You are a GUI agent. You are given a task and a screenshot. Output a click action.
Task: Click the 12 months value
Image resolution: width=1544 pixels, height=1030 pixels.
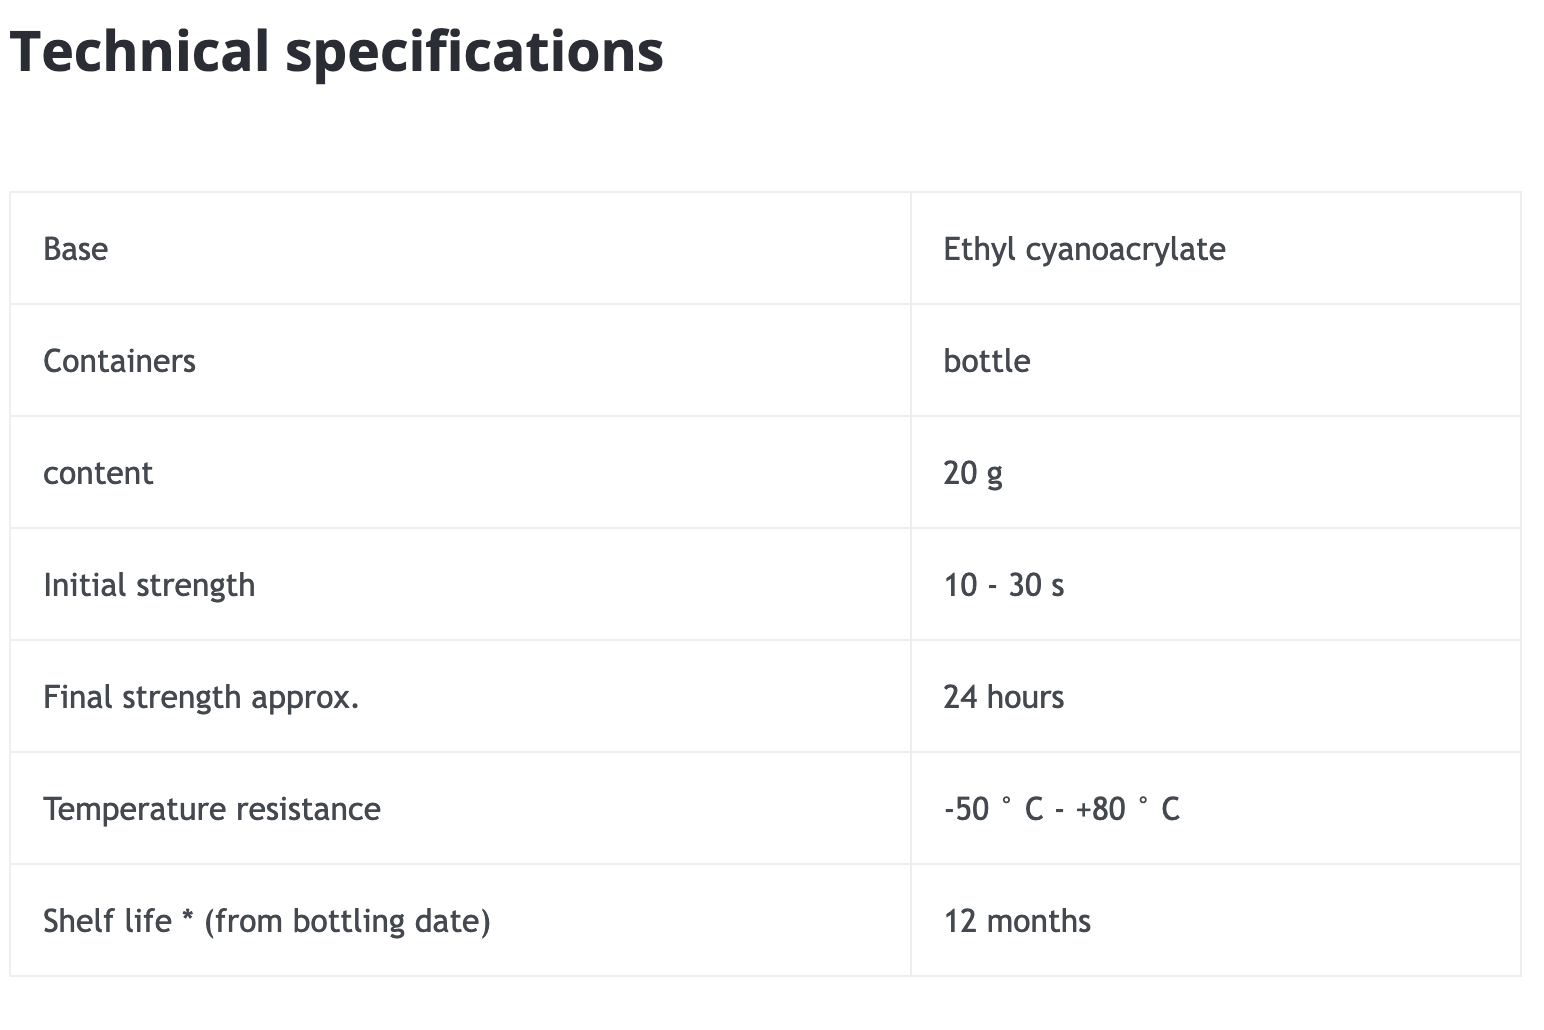[1017, 921]
